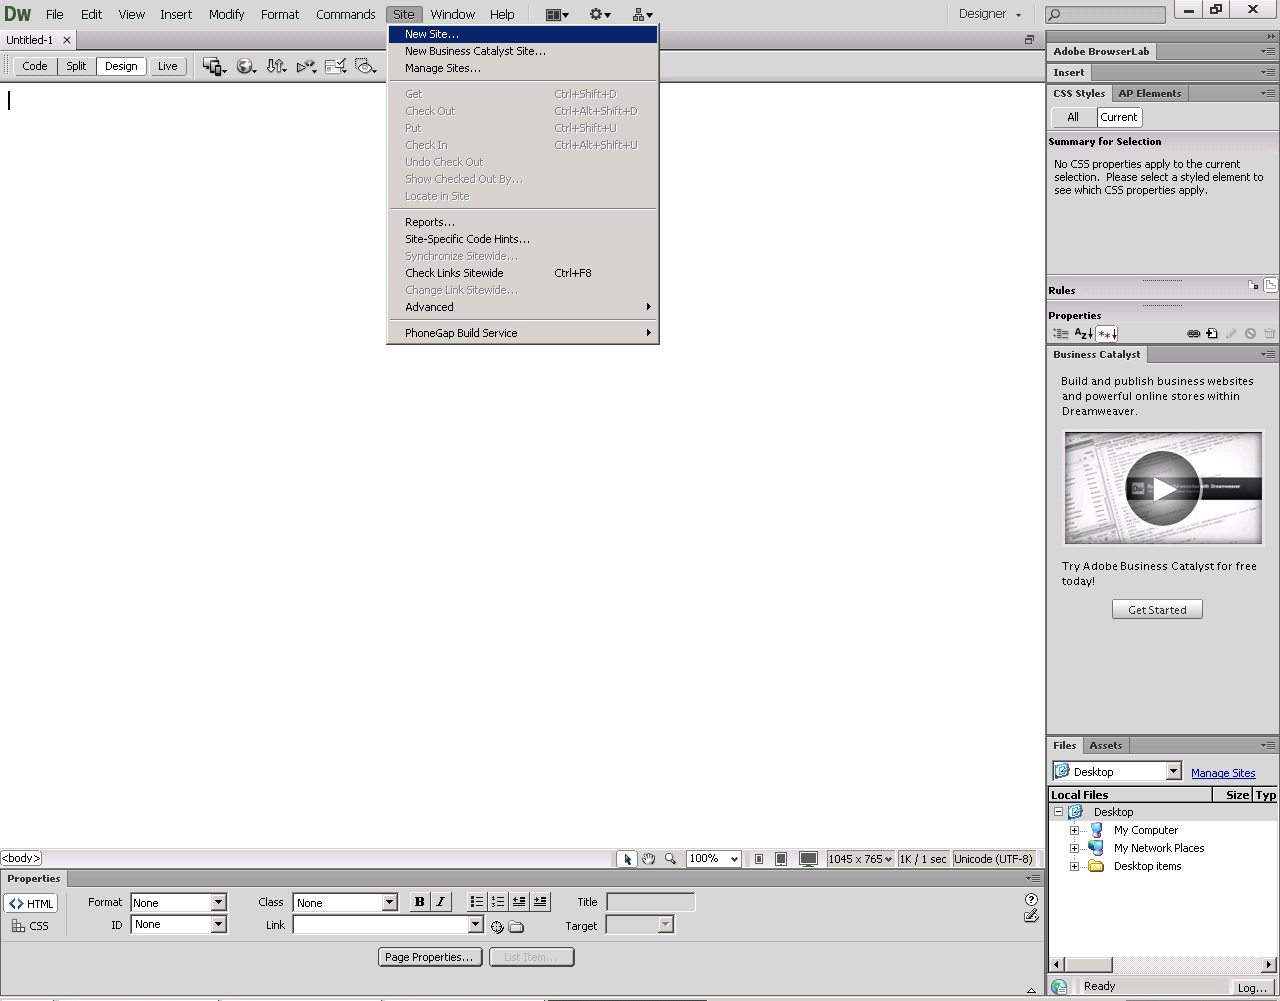Click the Bold button in Properties panel
Image resolution: width=1280 pixels, height=1001 pixels.
point(419,902)
